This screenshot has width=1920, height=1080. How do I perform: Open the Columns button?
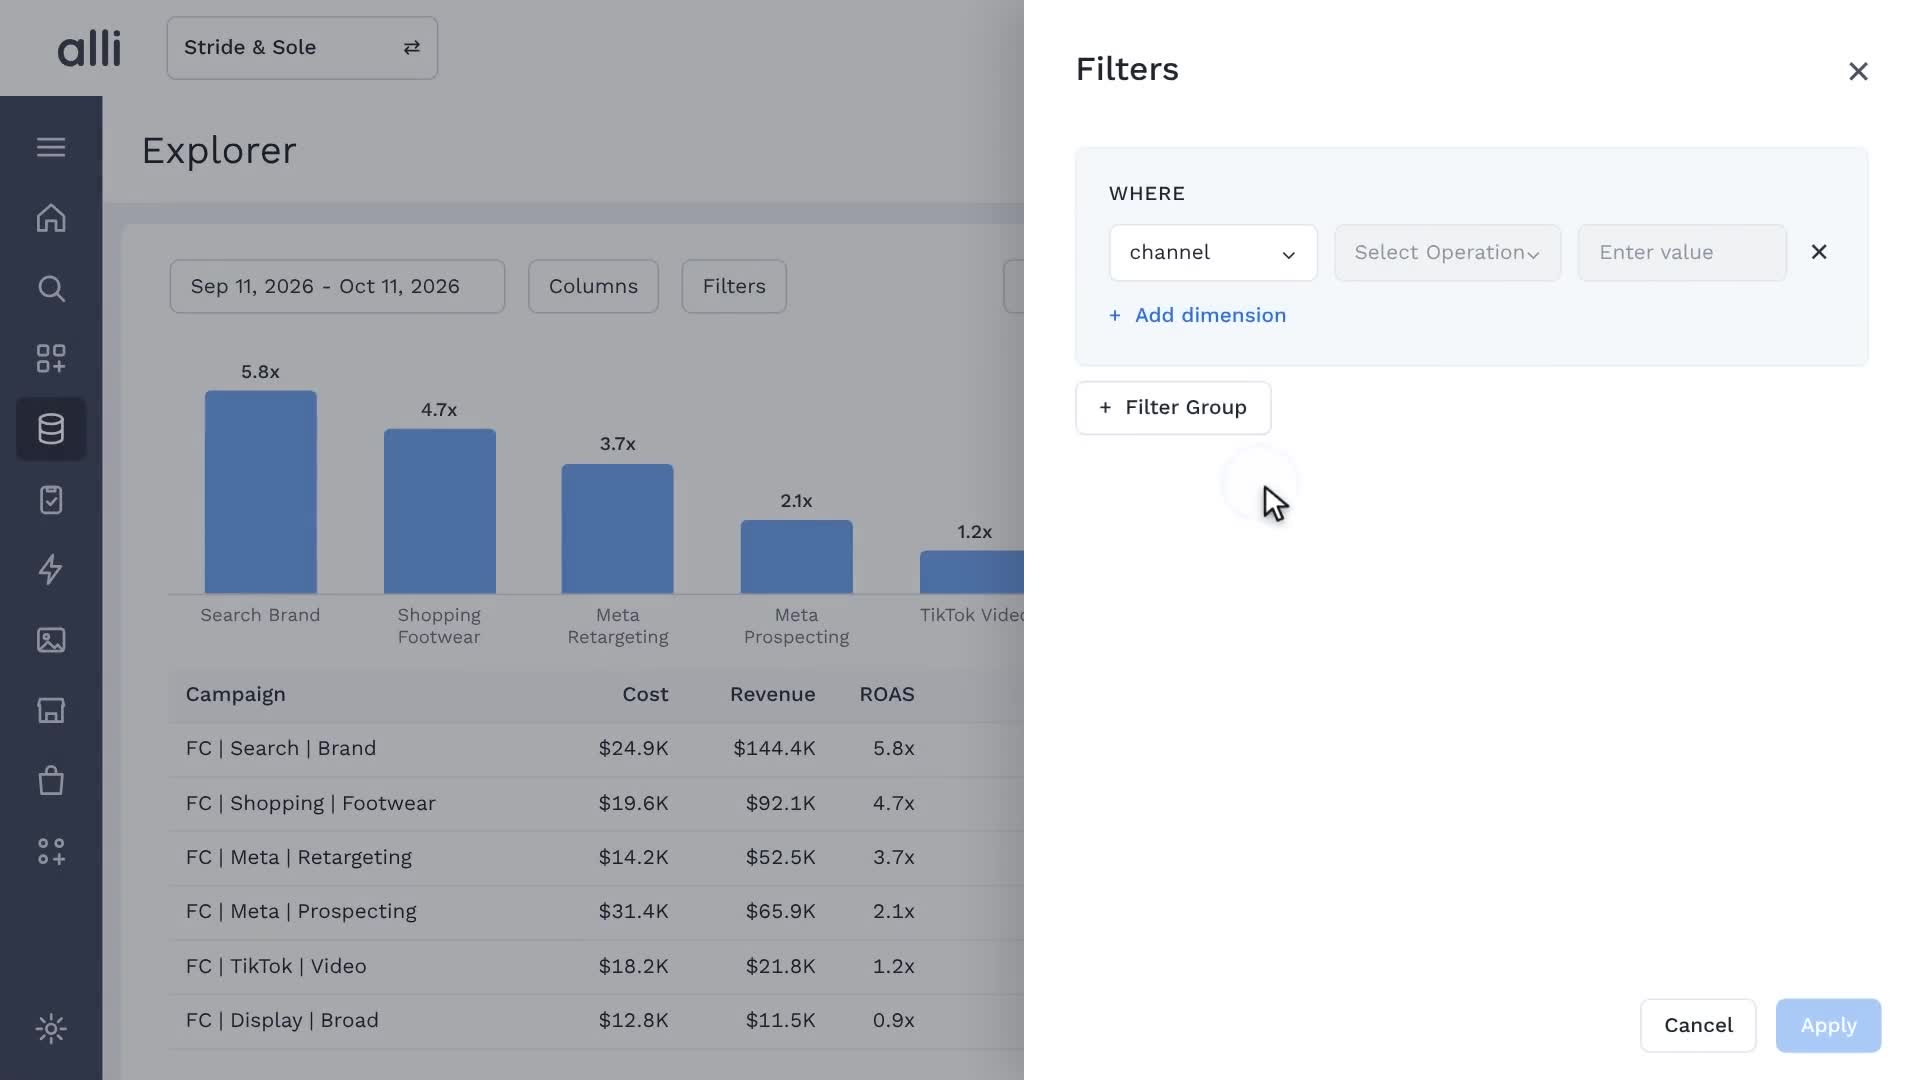click(x=593, y=286)
